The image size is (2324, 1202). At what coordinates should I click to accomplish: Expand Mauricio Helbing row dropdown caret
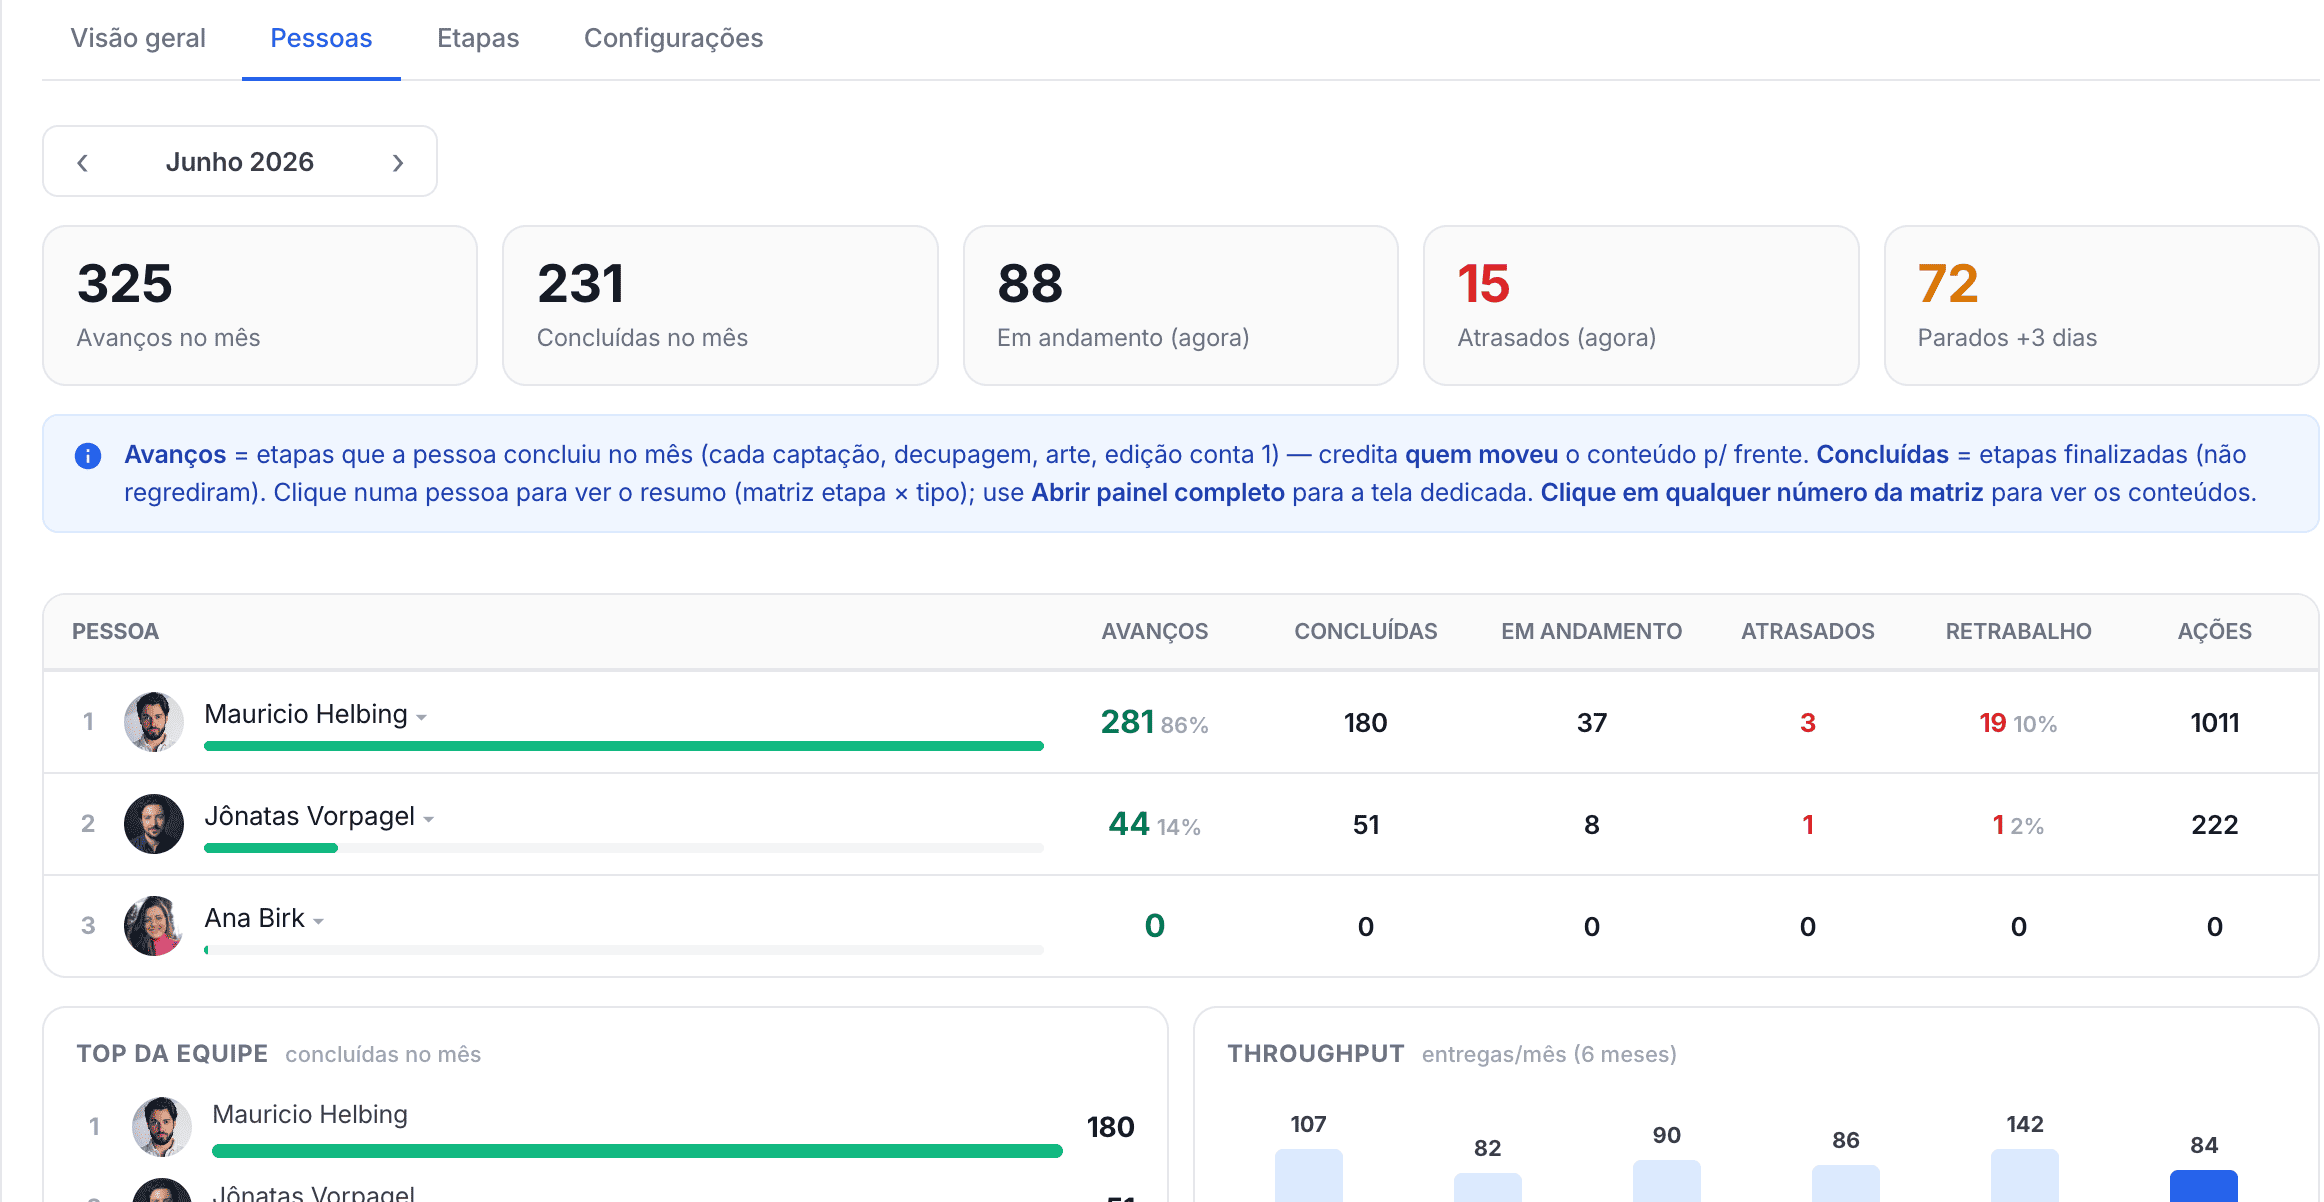click(x=422, y=718)
